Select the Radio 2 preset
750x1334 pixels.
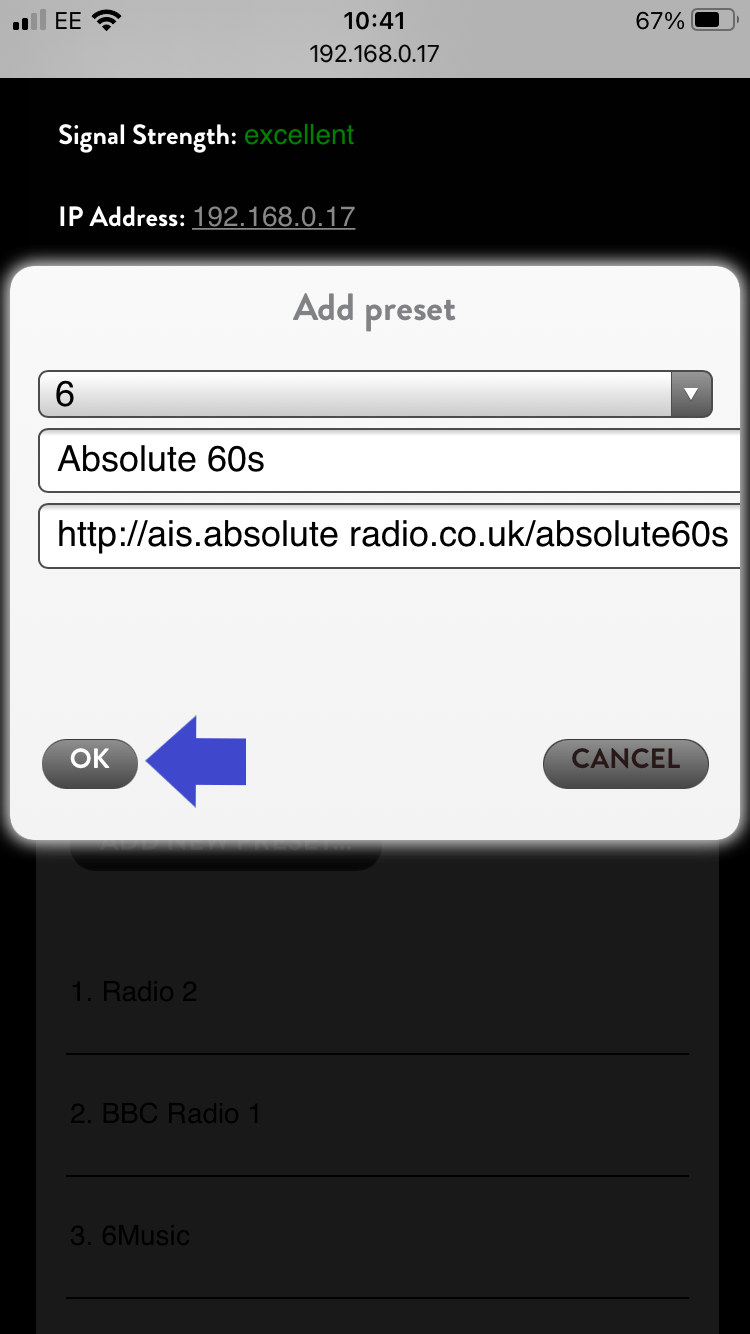pyautogui.click(x=134, y=992)
